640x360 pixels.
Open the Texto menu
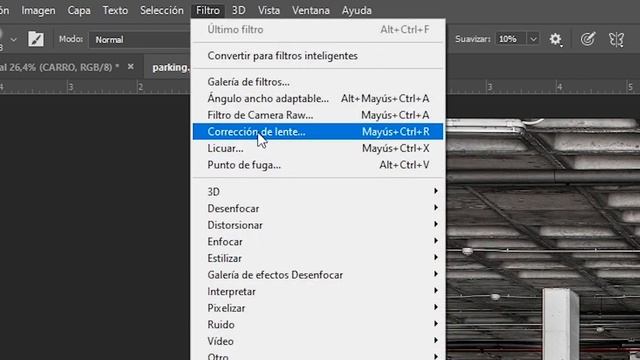[x=115, y=11]
